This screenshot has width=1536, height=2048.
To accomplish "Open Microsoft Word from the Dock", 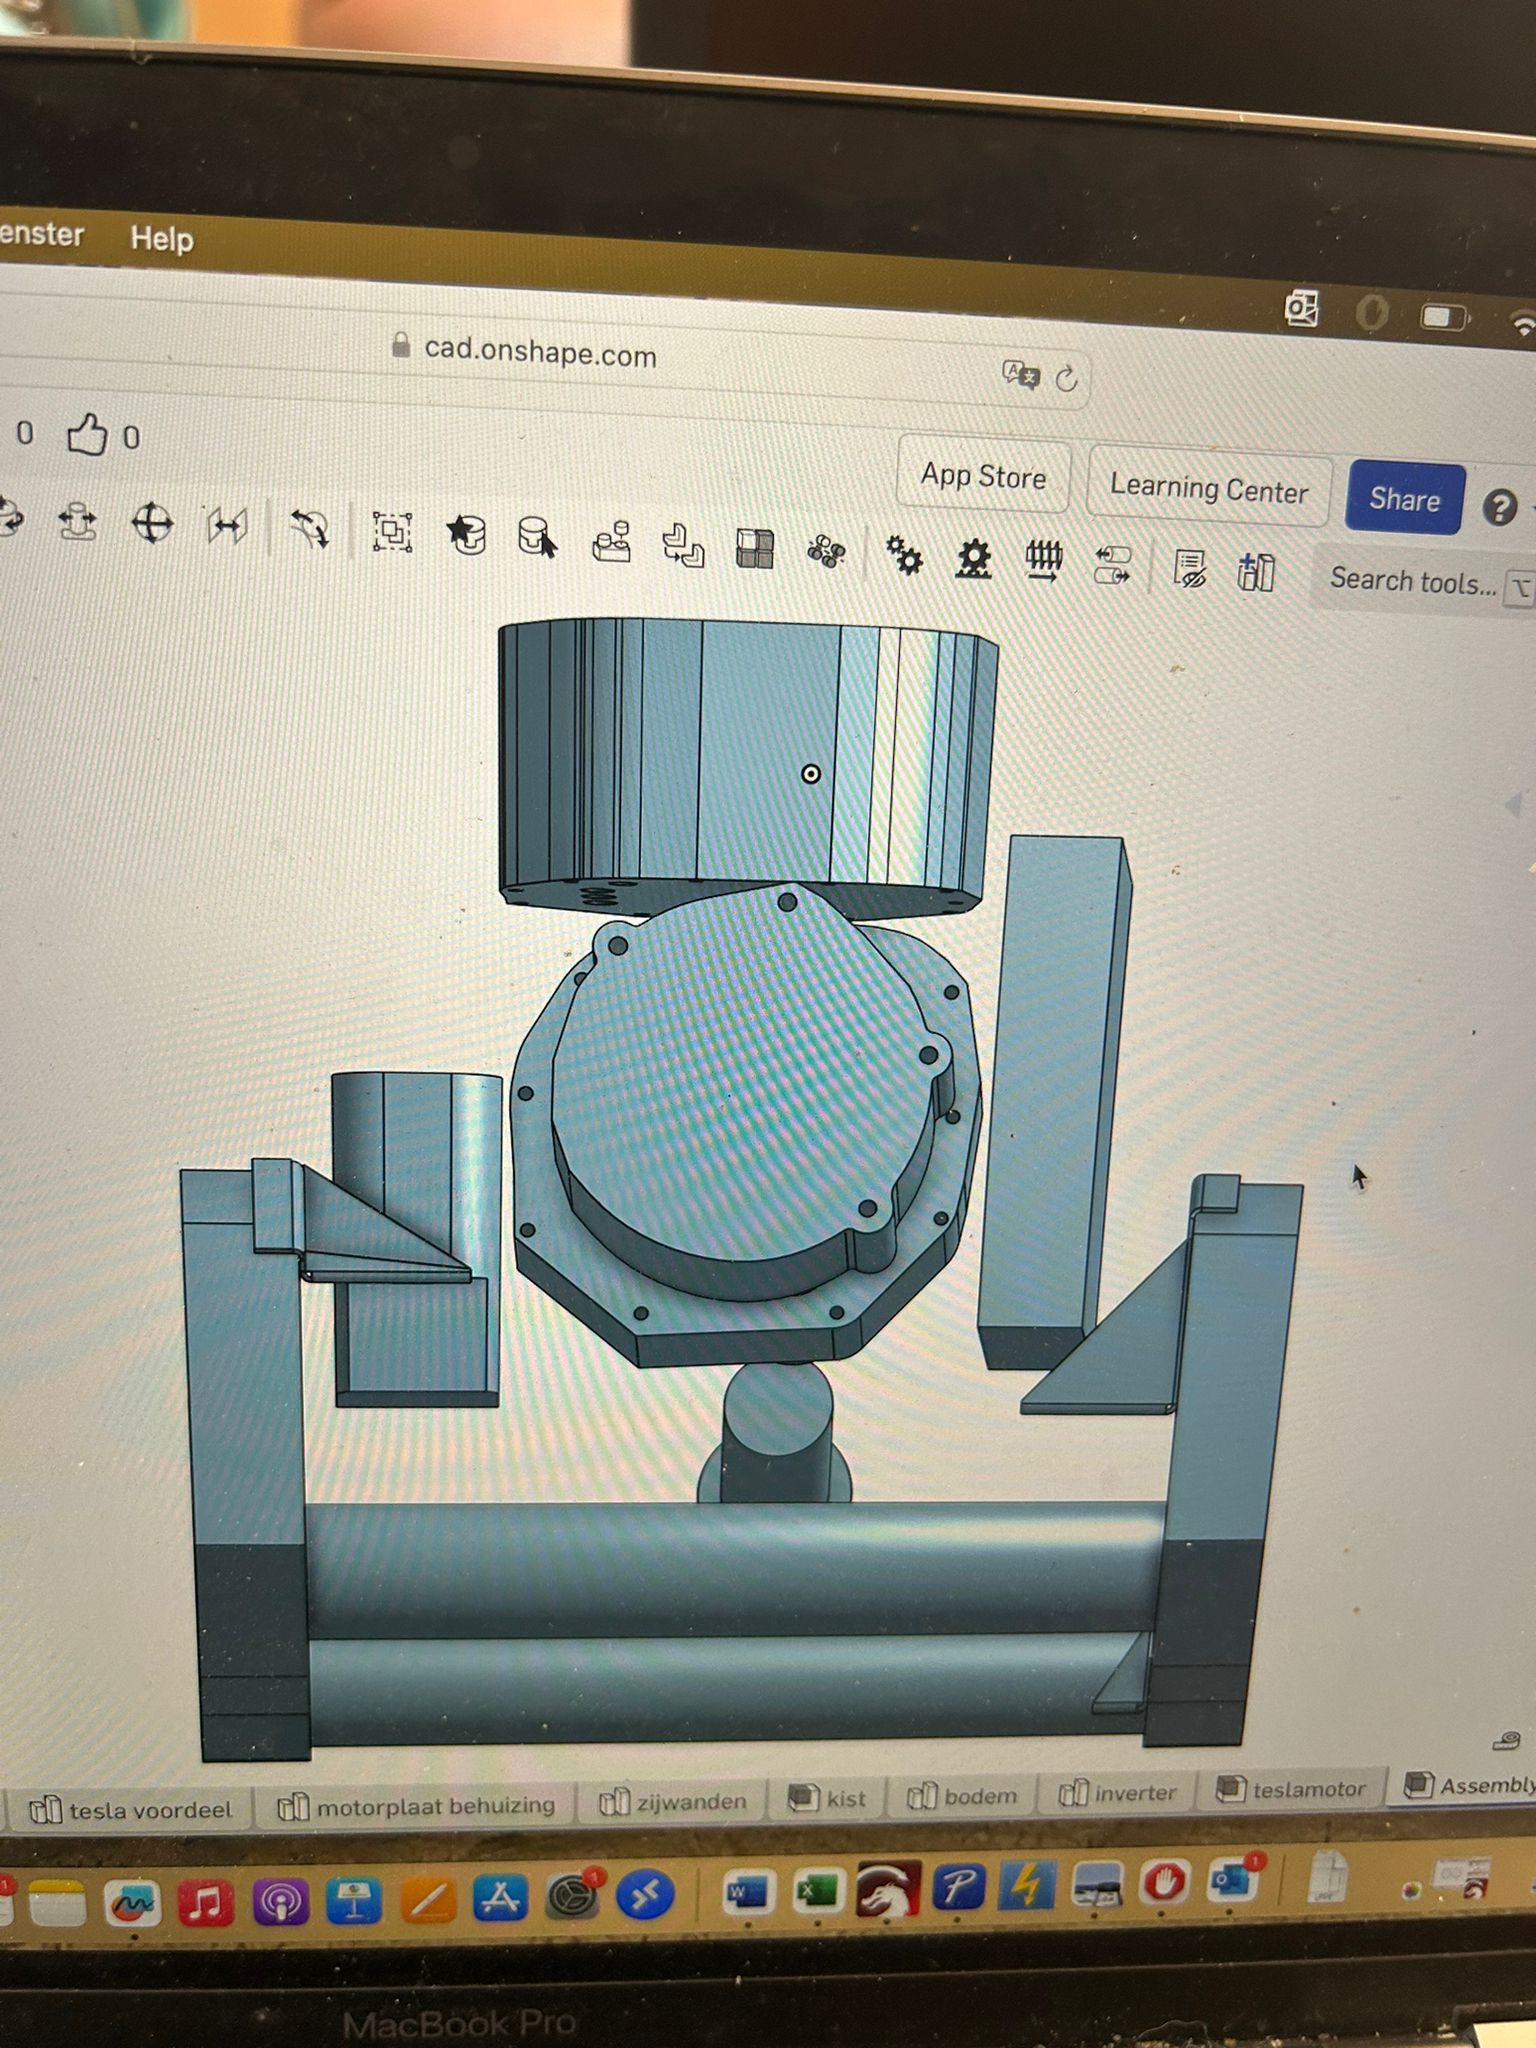I will pos(748,1891).
